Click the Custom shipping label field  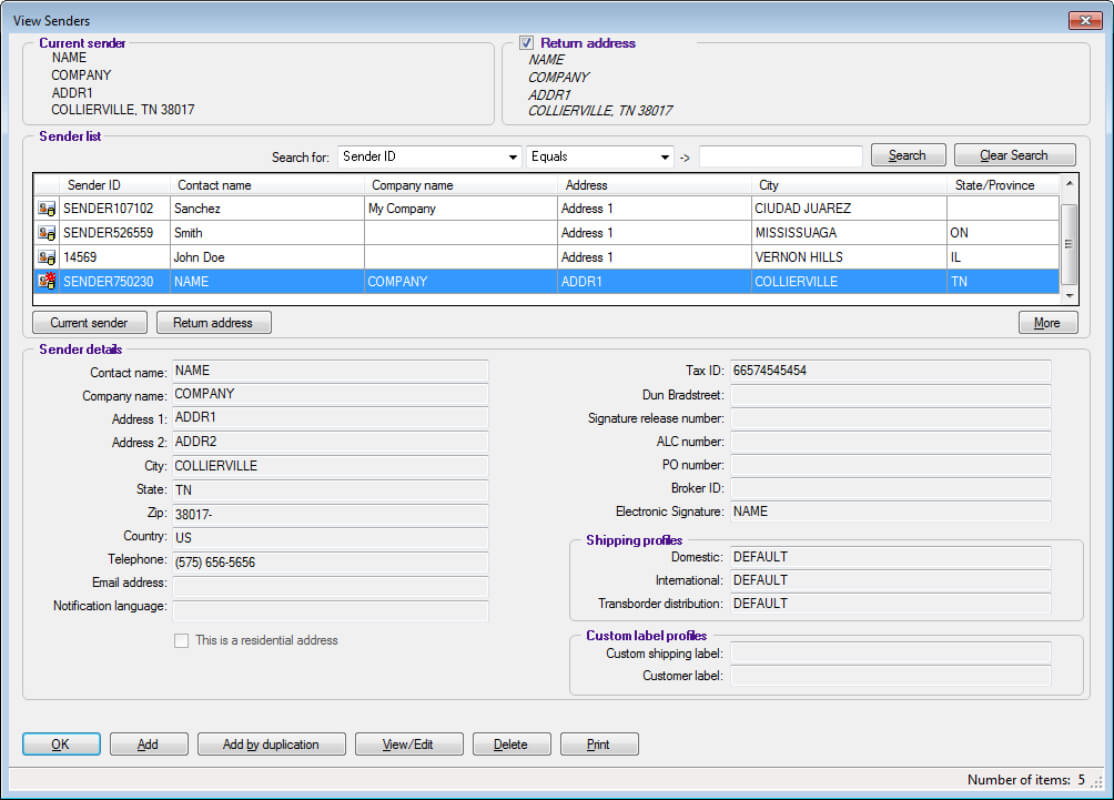(x=890, y=653)
